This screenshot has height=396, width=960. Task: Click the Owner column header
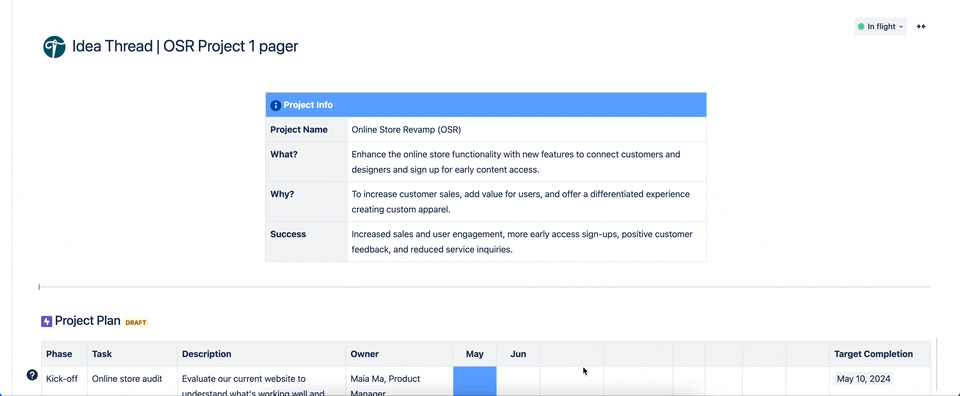tap(364, 354)
